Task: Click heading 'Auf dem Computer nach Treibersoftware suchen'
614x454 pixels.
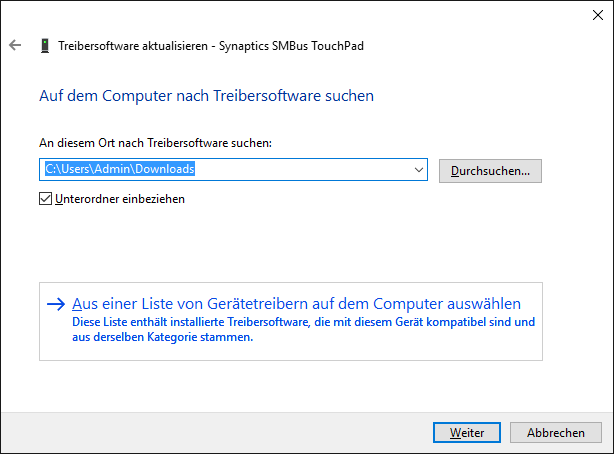Action: coord(206,96)
